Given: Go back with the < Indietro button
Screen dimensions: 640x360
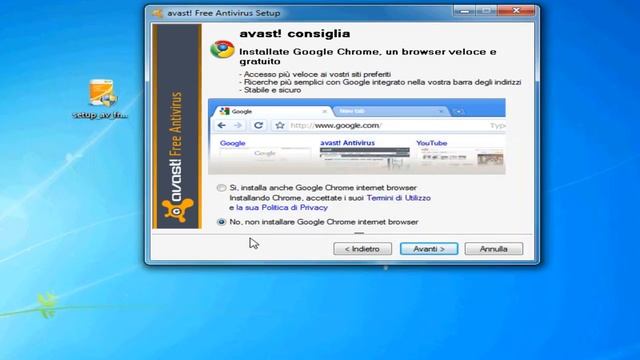Looking at the screenshot, I should (362, 249).
